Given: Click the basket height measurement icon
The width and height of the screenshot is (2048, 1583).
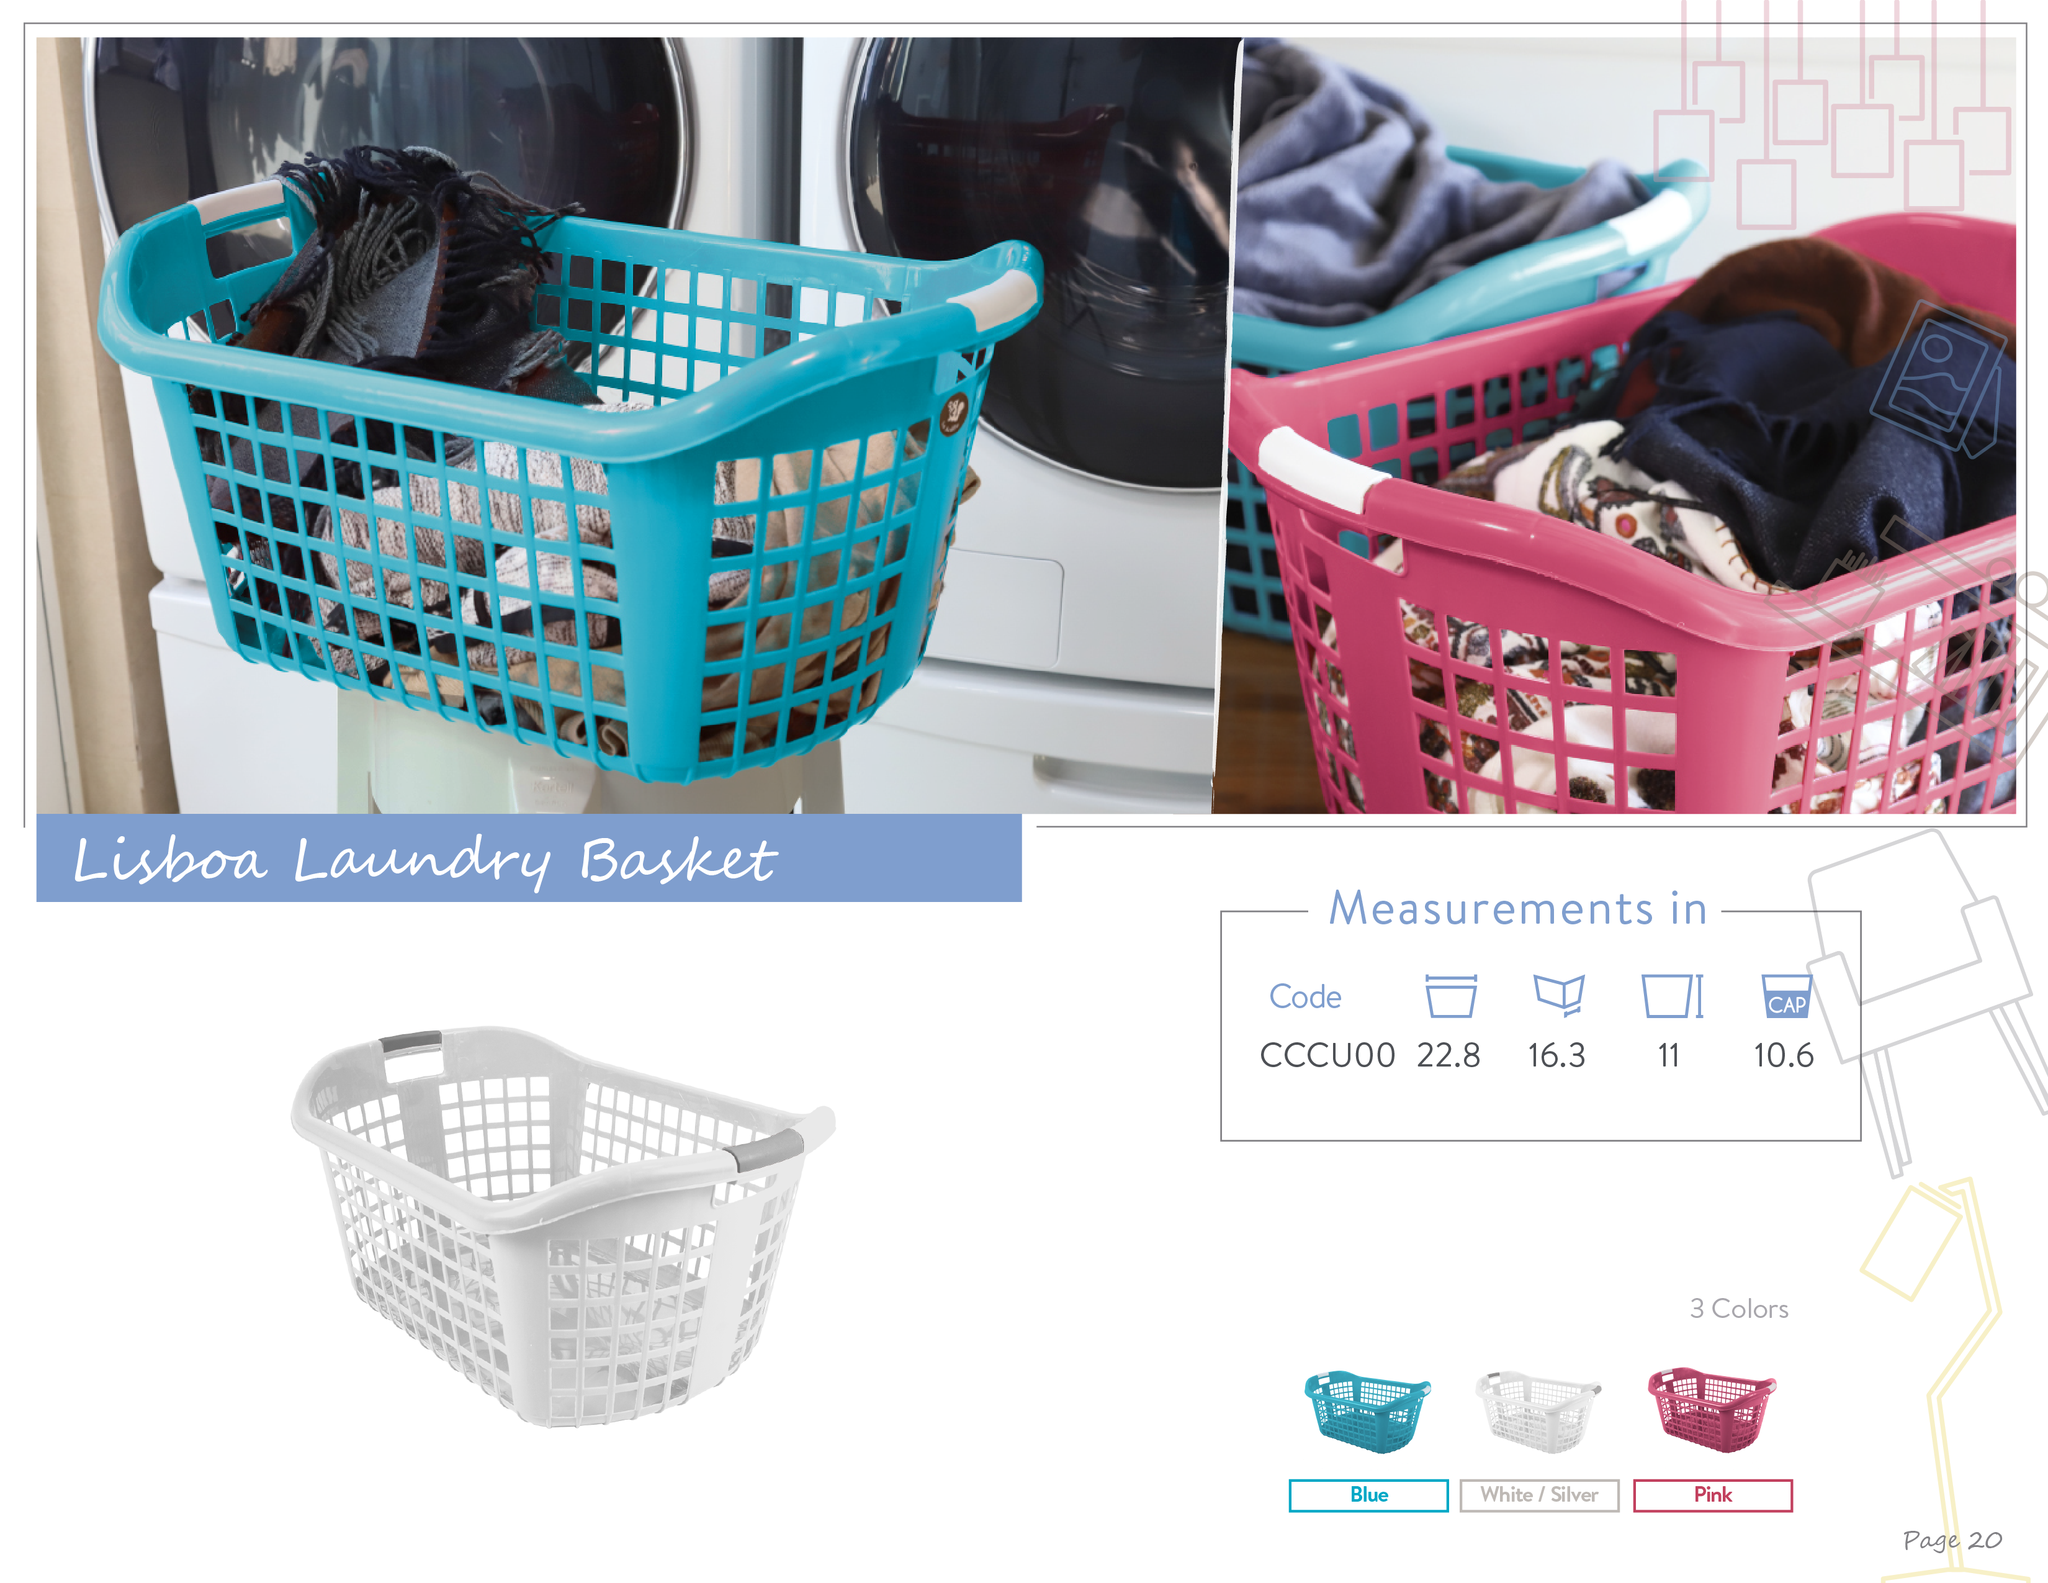Looking at the screenshot, I should pyautogui.click(x=1672, y=996).
